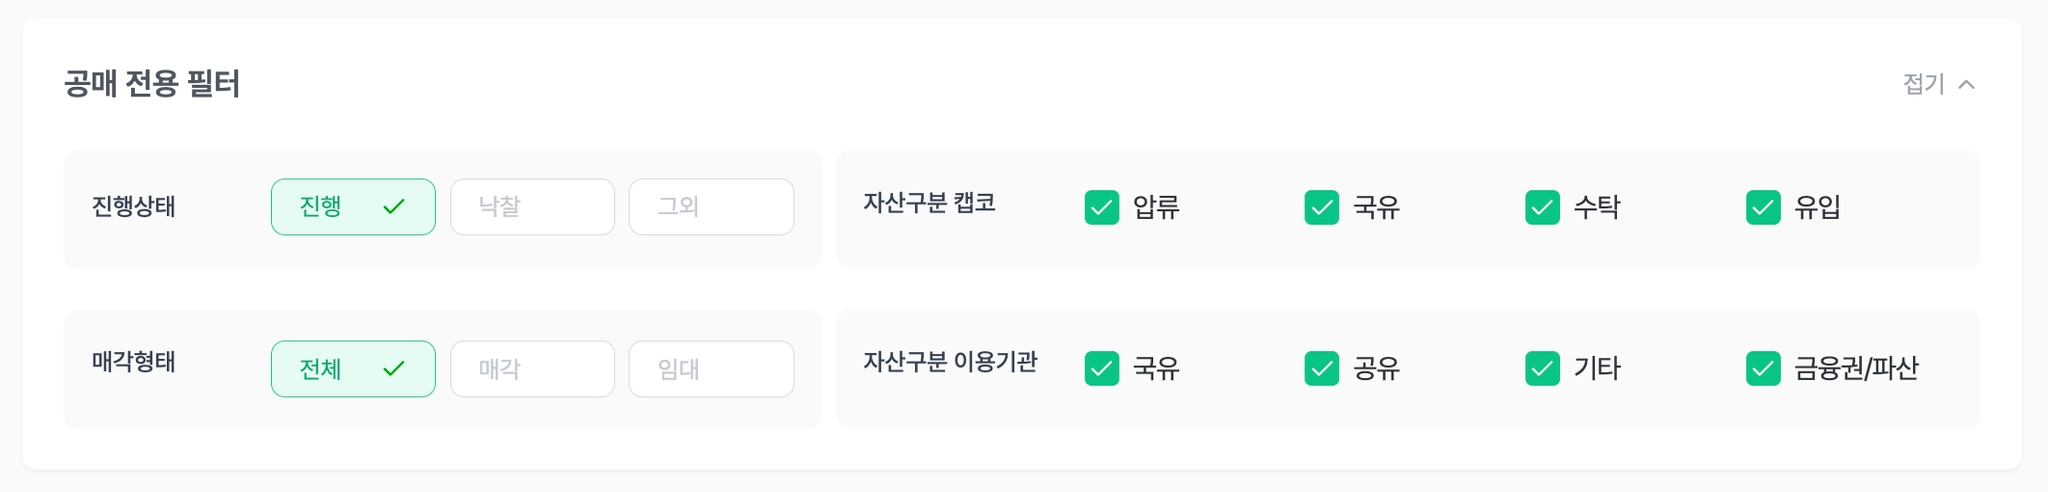Image resolution: width=2048 pixels, height=492 pixels.
Task: Uncheck 국유 checkbox in 자산구분 이용기관 row
Action: pyautogui.click(x=1102, y=368)
